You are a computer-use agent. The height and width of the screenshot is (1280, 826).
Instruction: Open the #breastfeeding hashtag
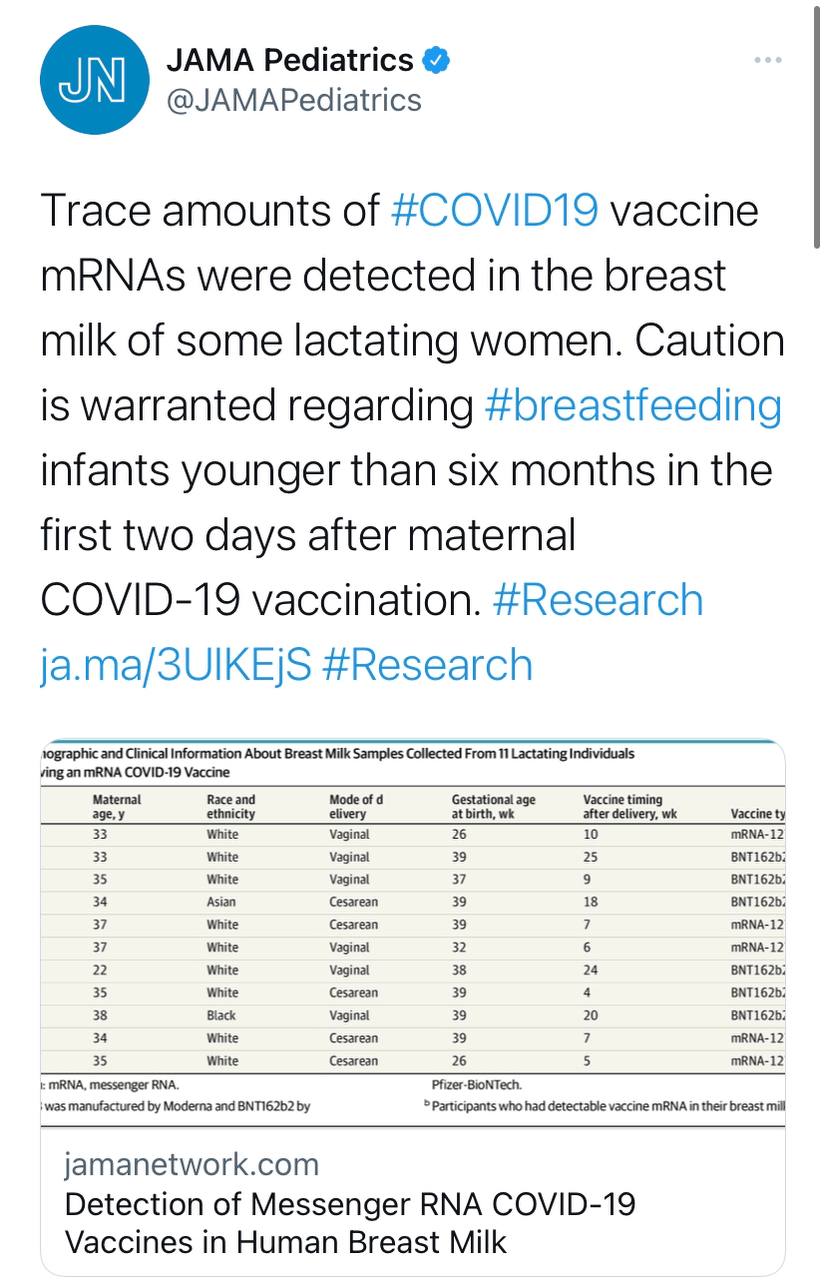click(x=632, y=405)
